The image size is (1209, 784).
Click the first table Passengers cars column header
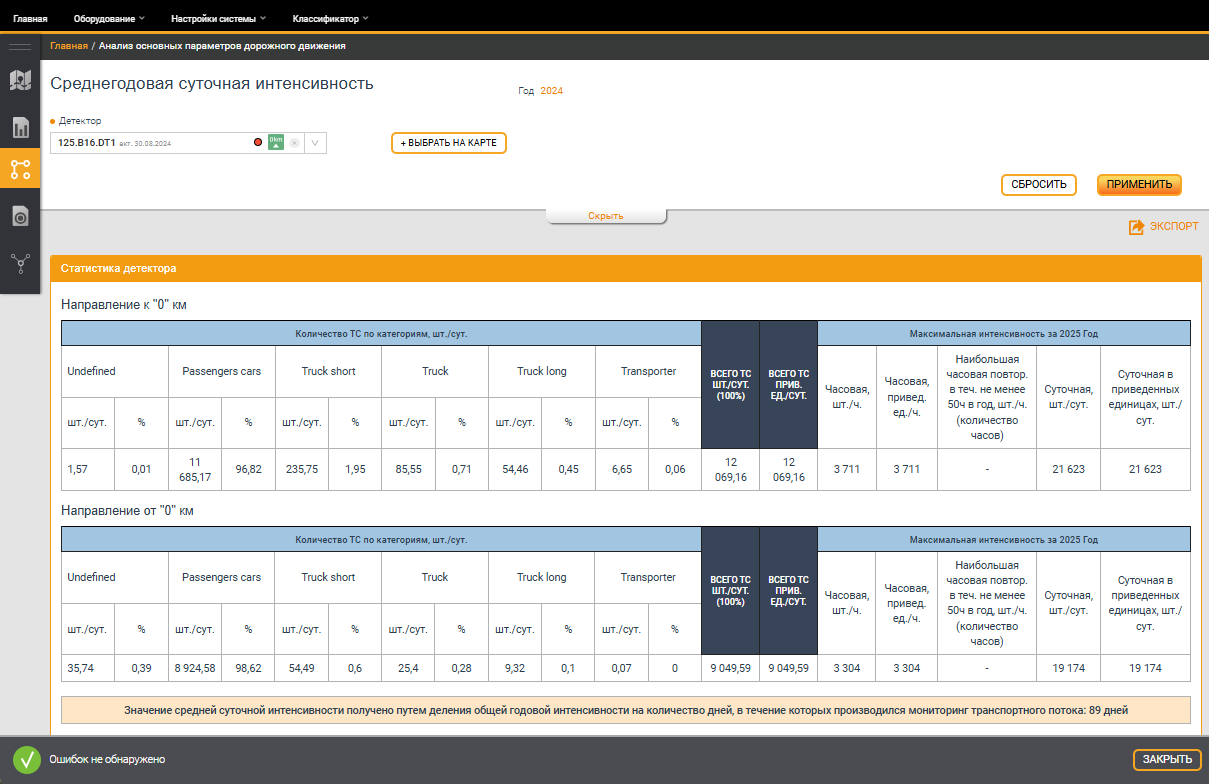pyautogui.click(x=222, y=371)
